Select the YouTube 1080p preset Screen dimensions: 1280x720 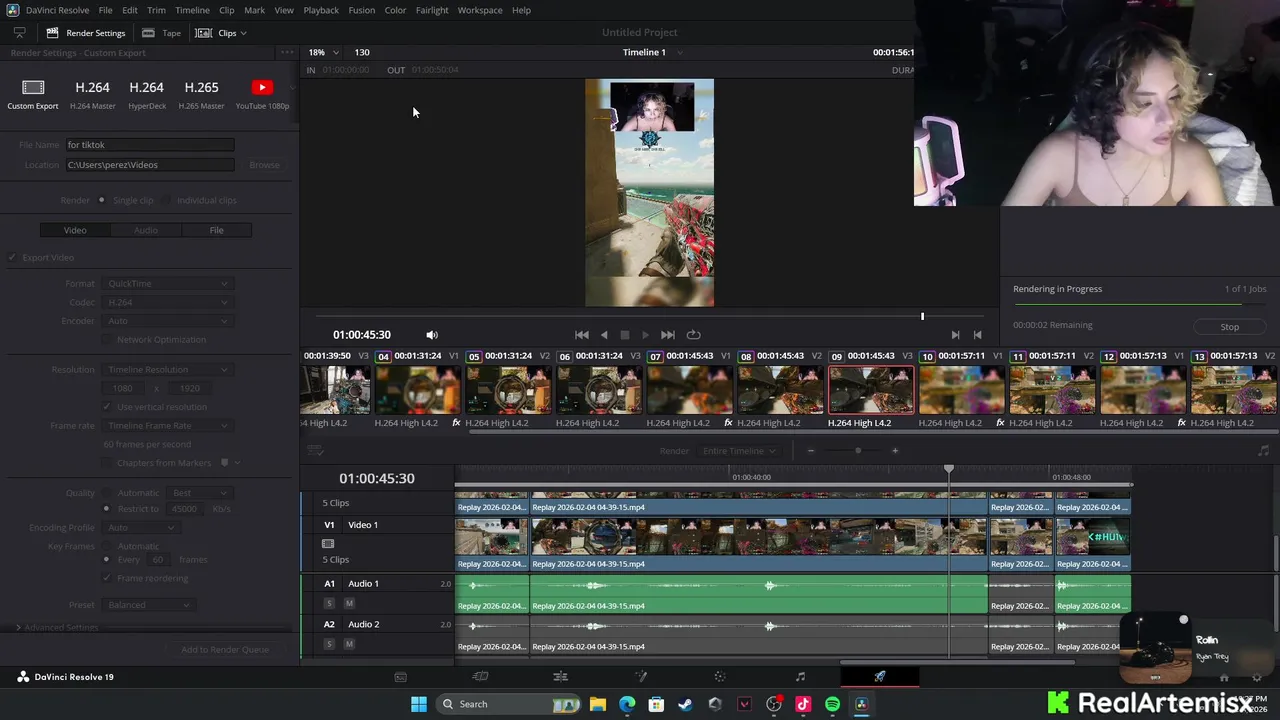click(262, 94)
